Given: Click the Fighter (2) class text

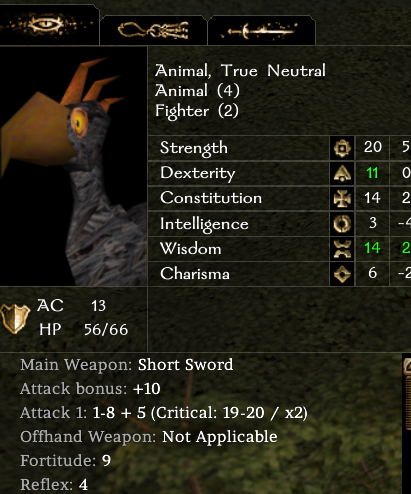Looking at the screenshot, I should tap(197, 111).
